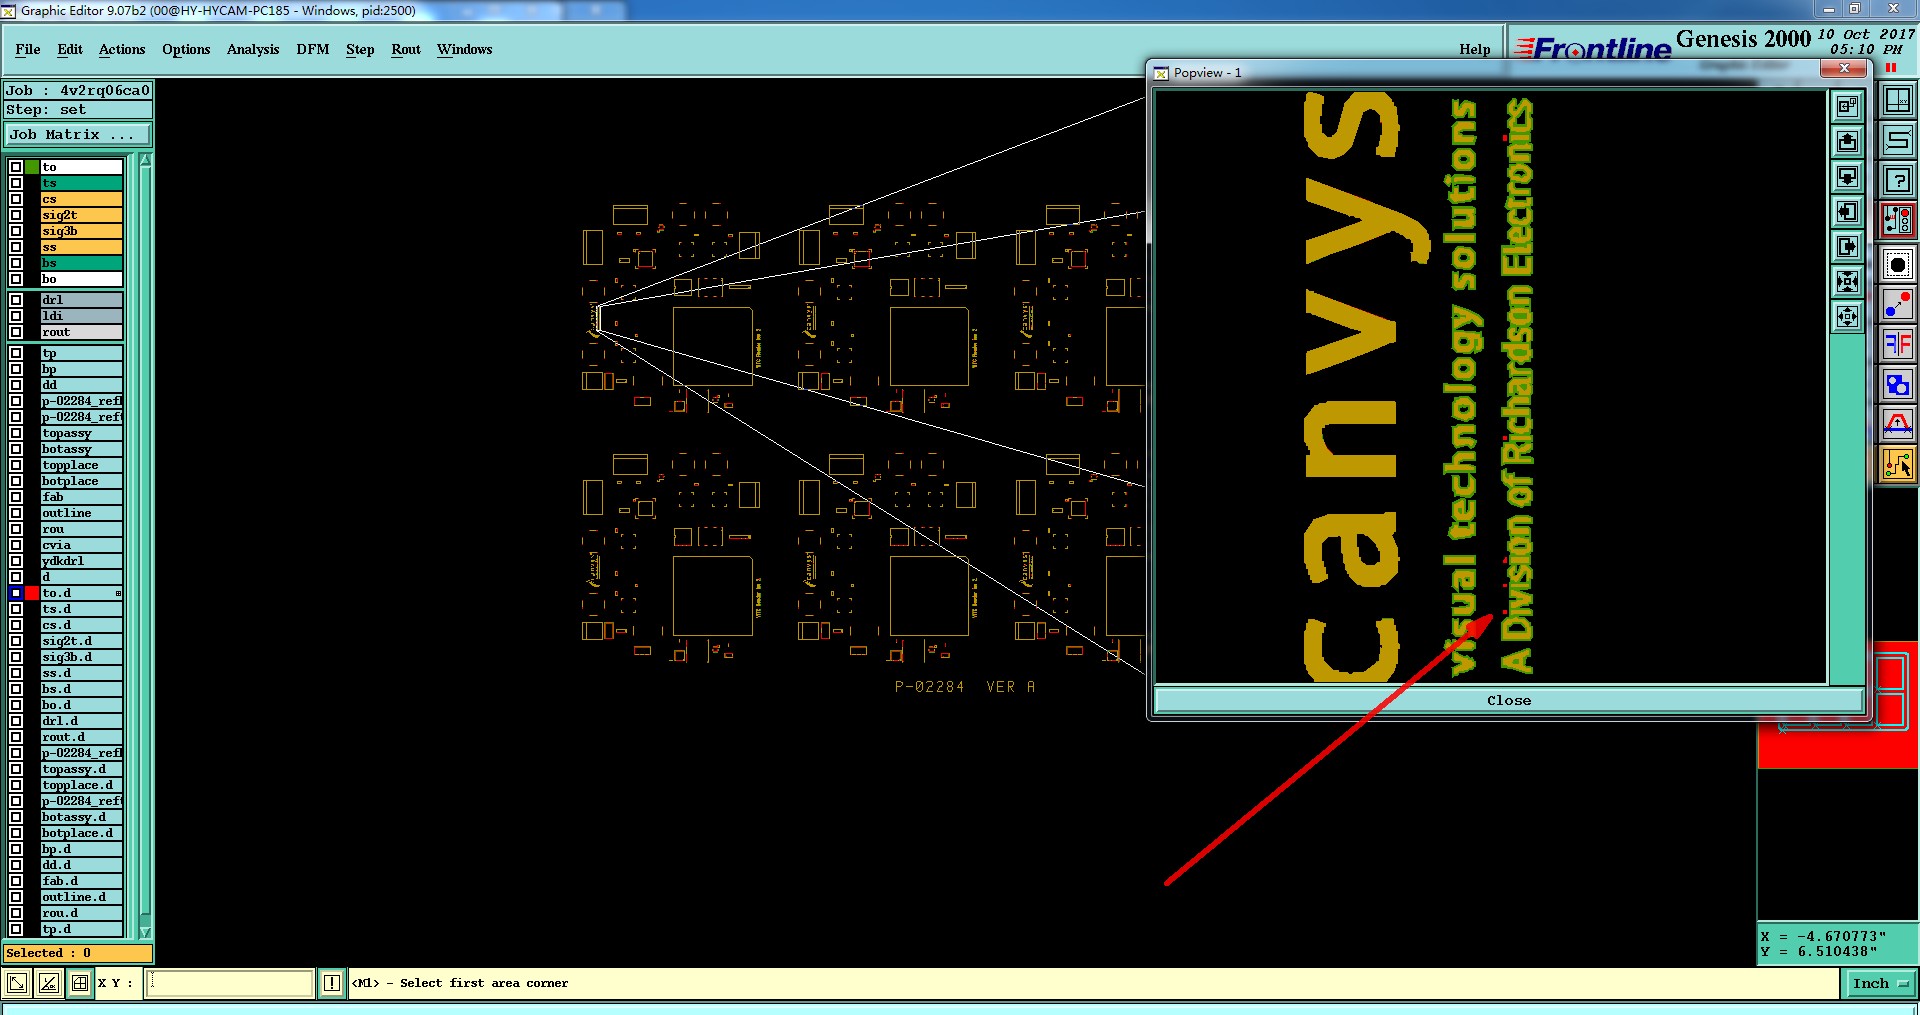1920x1015 pixels.
Task: Click the pan right icon in Popview
Action: 1847,246
